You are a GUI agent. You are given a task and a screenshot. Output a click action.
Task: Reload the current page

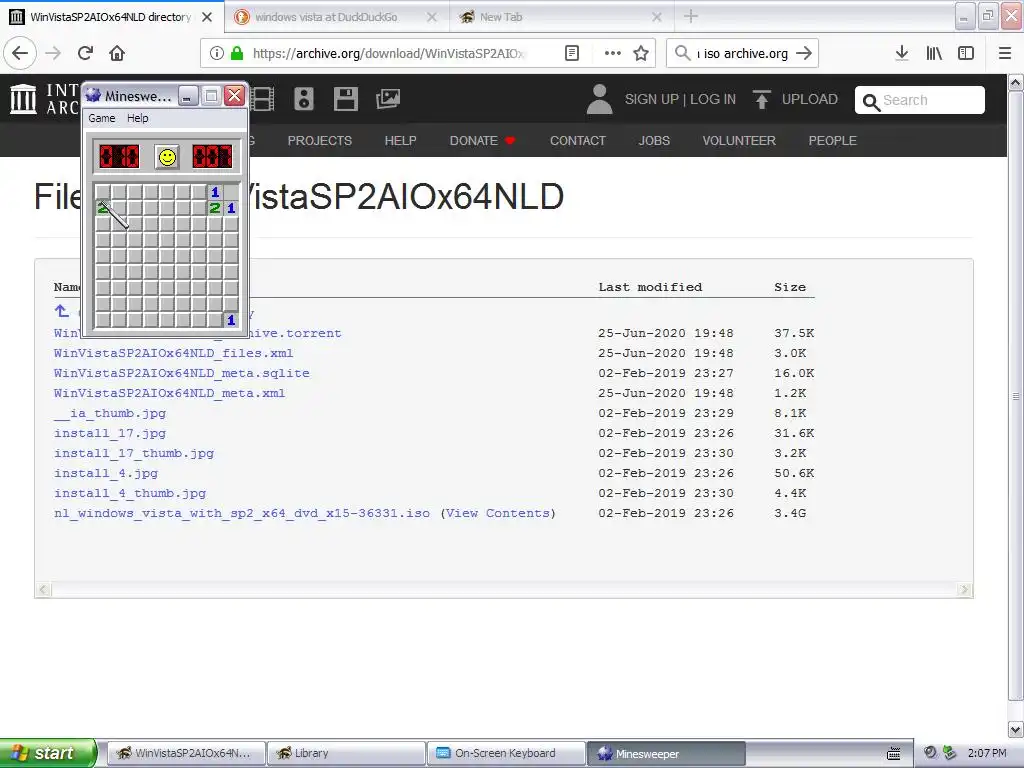click(85, 53)
